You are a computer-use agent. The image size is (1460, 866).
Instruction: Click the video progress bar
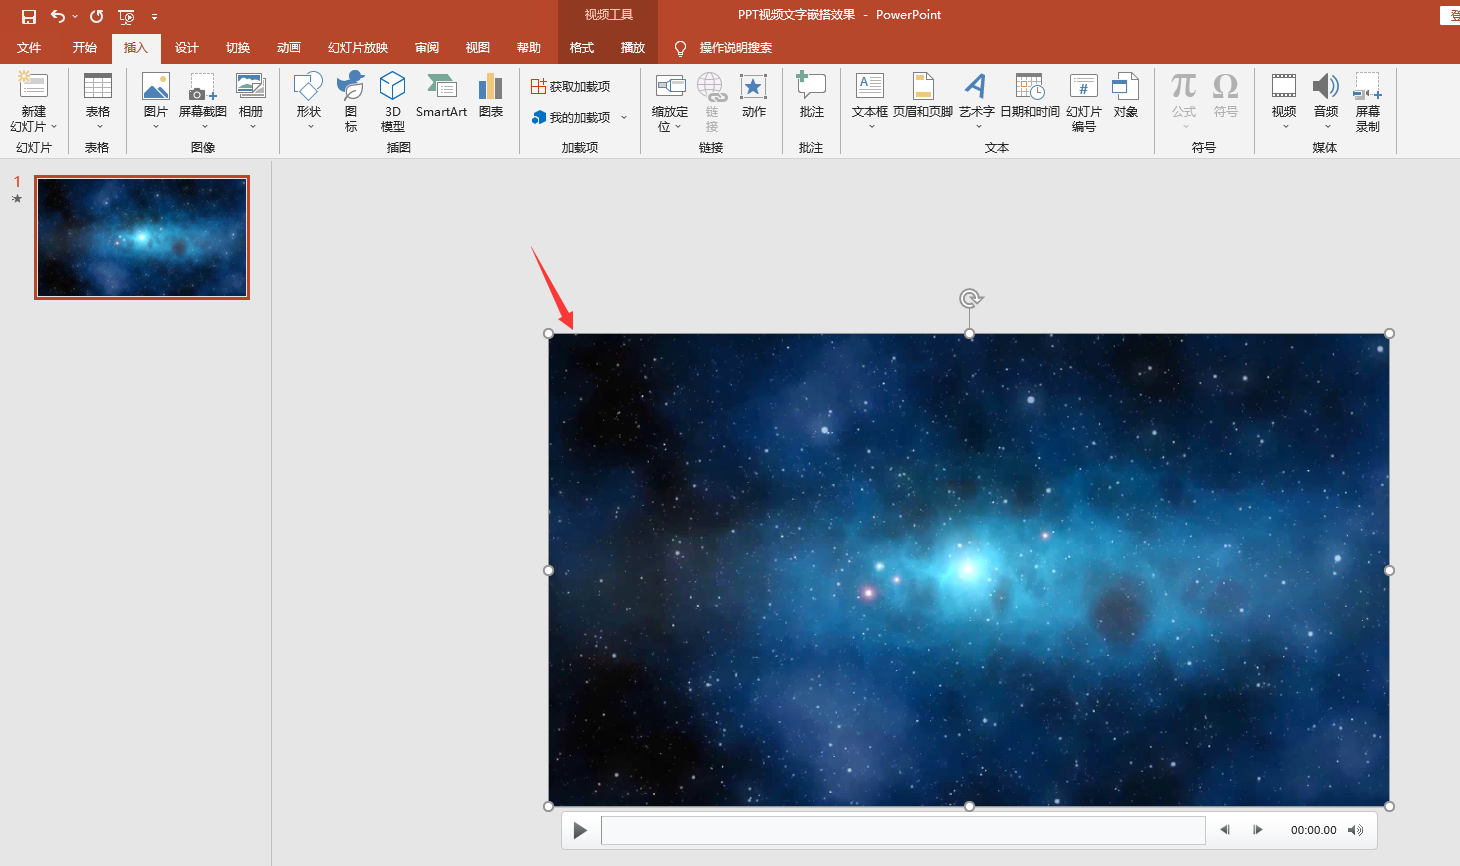point(902,830)
